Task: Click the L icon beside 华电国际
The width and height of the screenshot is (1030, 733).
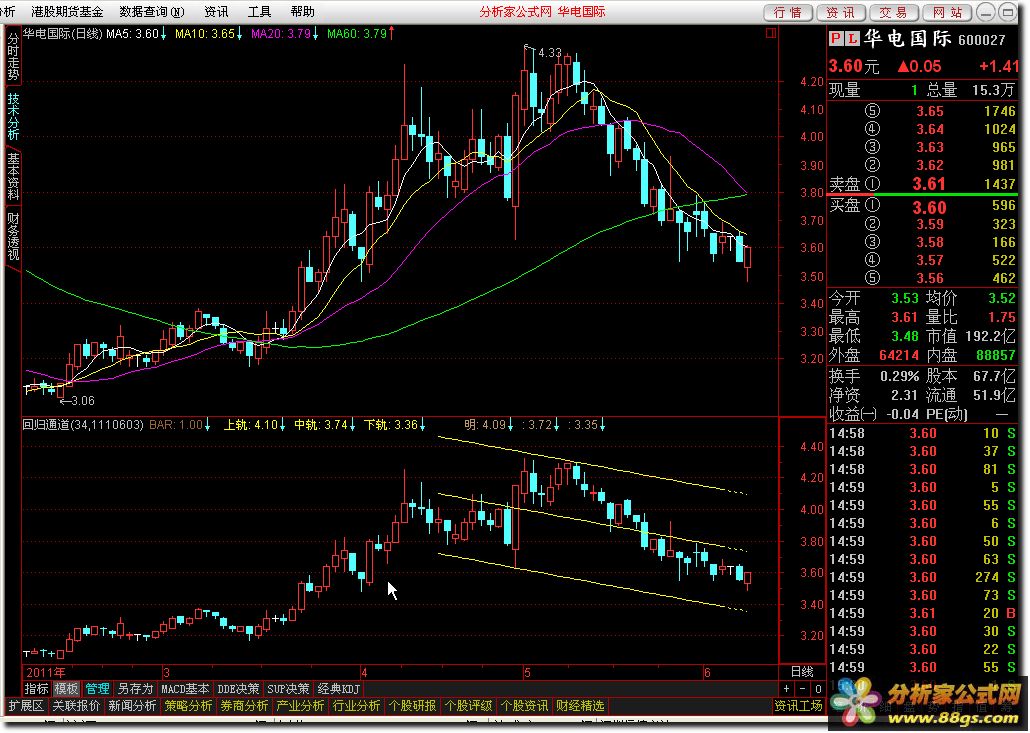Action: (x=851, y=39)
